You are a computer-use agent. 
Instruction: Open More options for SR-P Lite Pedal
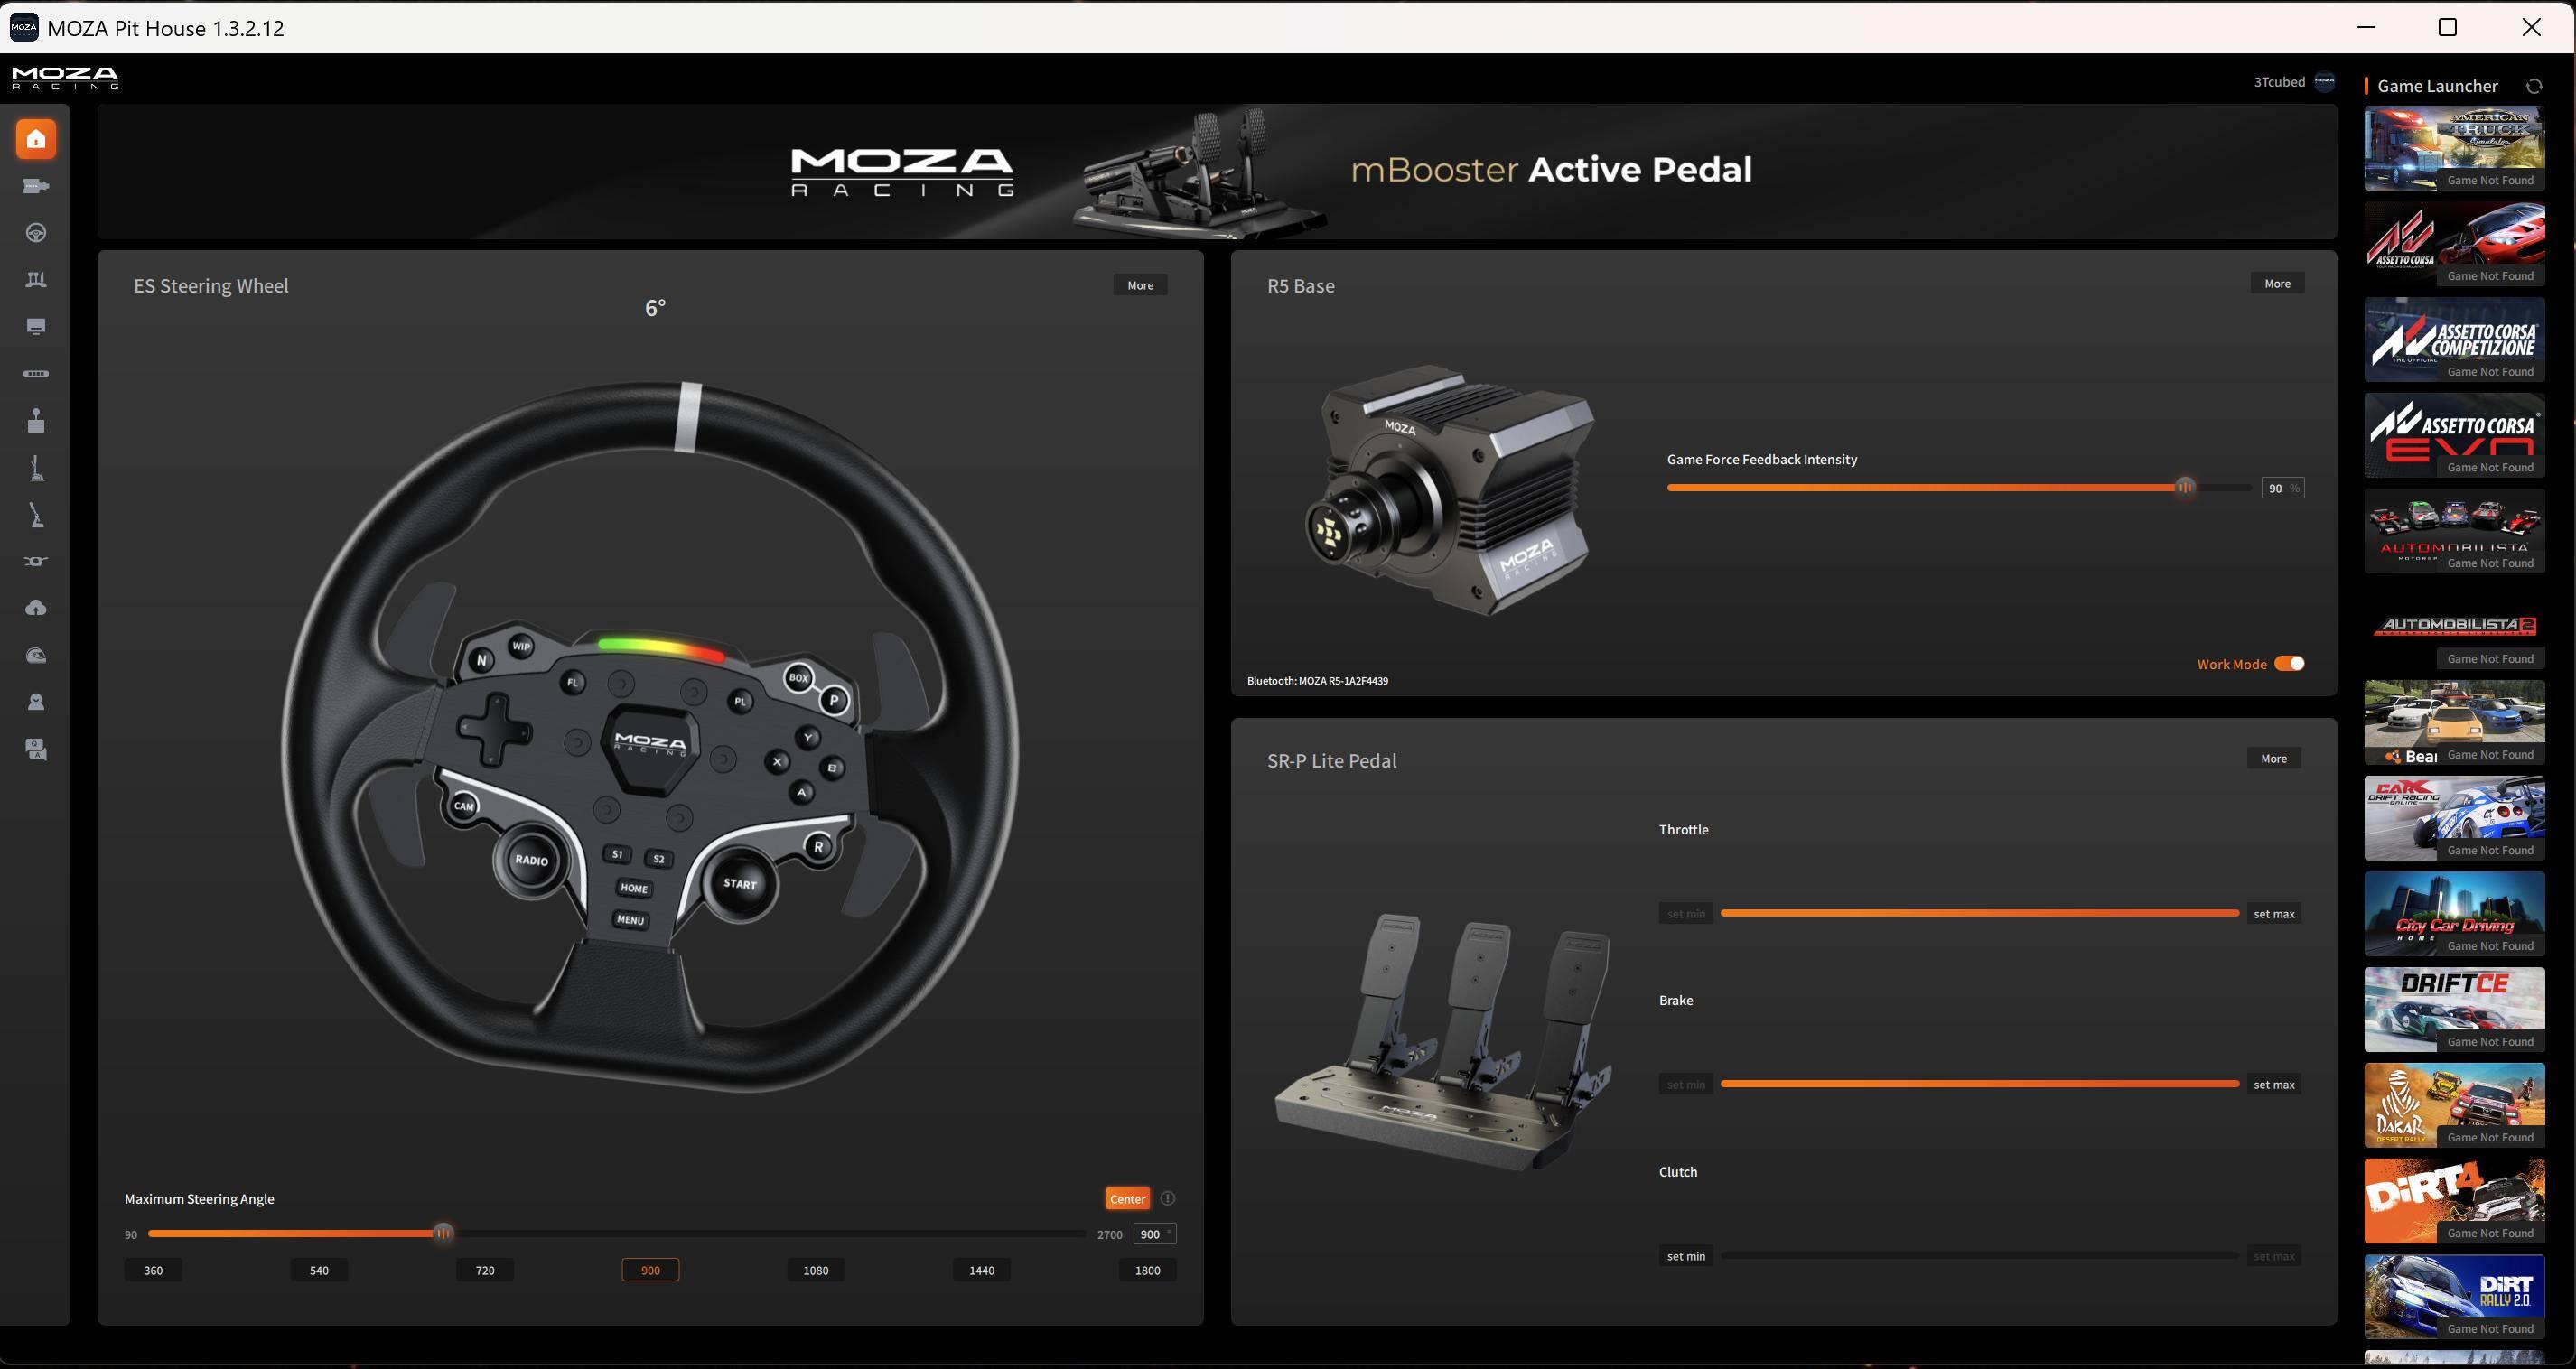pos(2274,758)
